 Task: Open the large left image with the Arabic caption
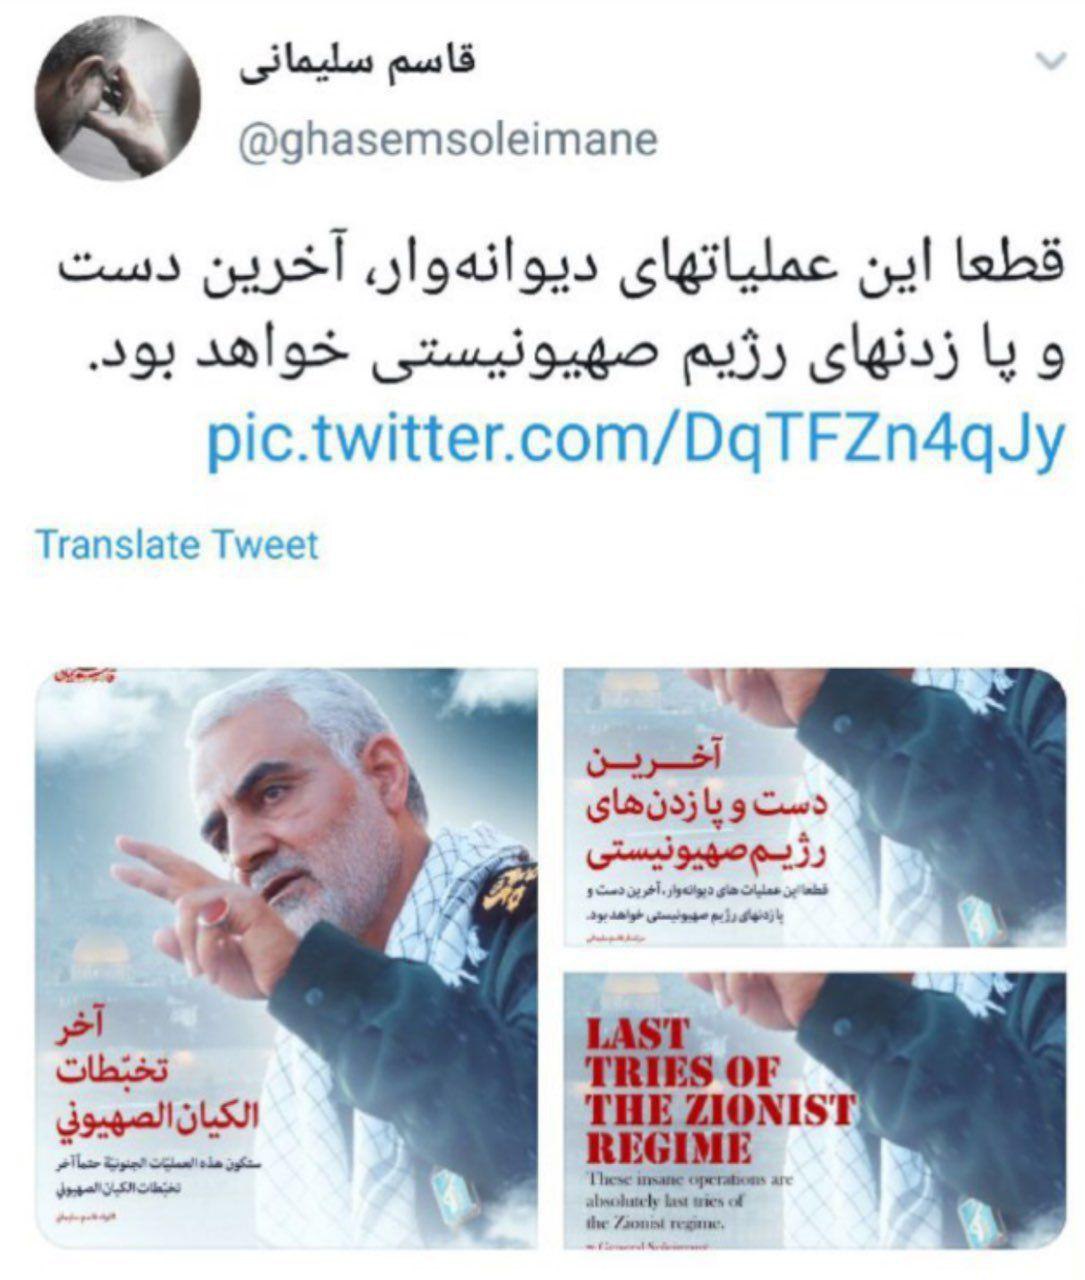pos(287,958)
